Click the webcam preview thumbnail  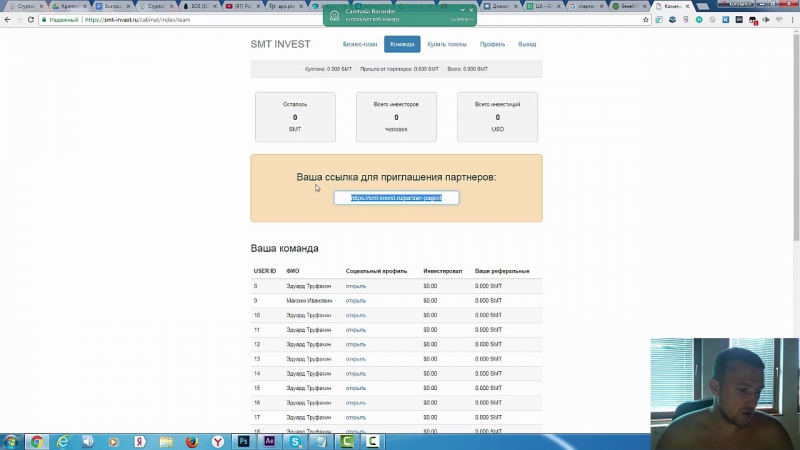click(x=724, y=393)
